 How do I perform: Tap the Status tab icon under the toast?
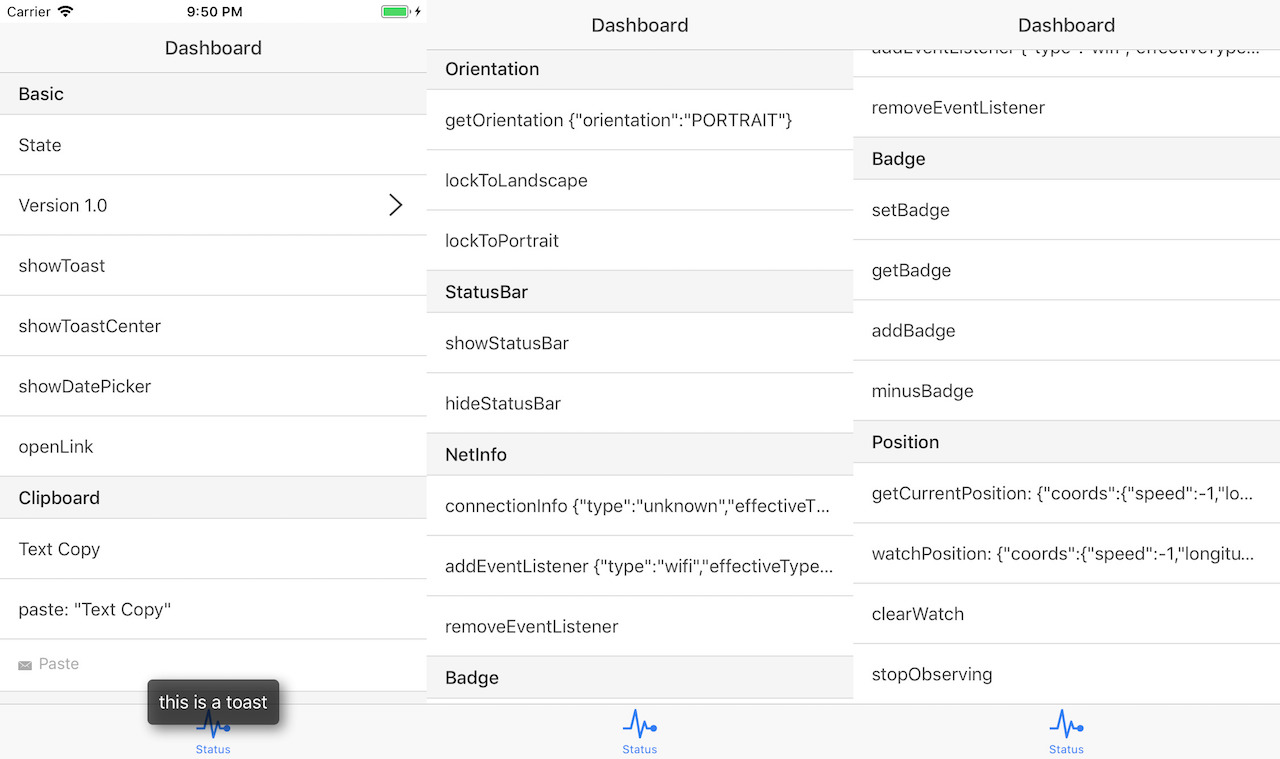[213, 729]
